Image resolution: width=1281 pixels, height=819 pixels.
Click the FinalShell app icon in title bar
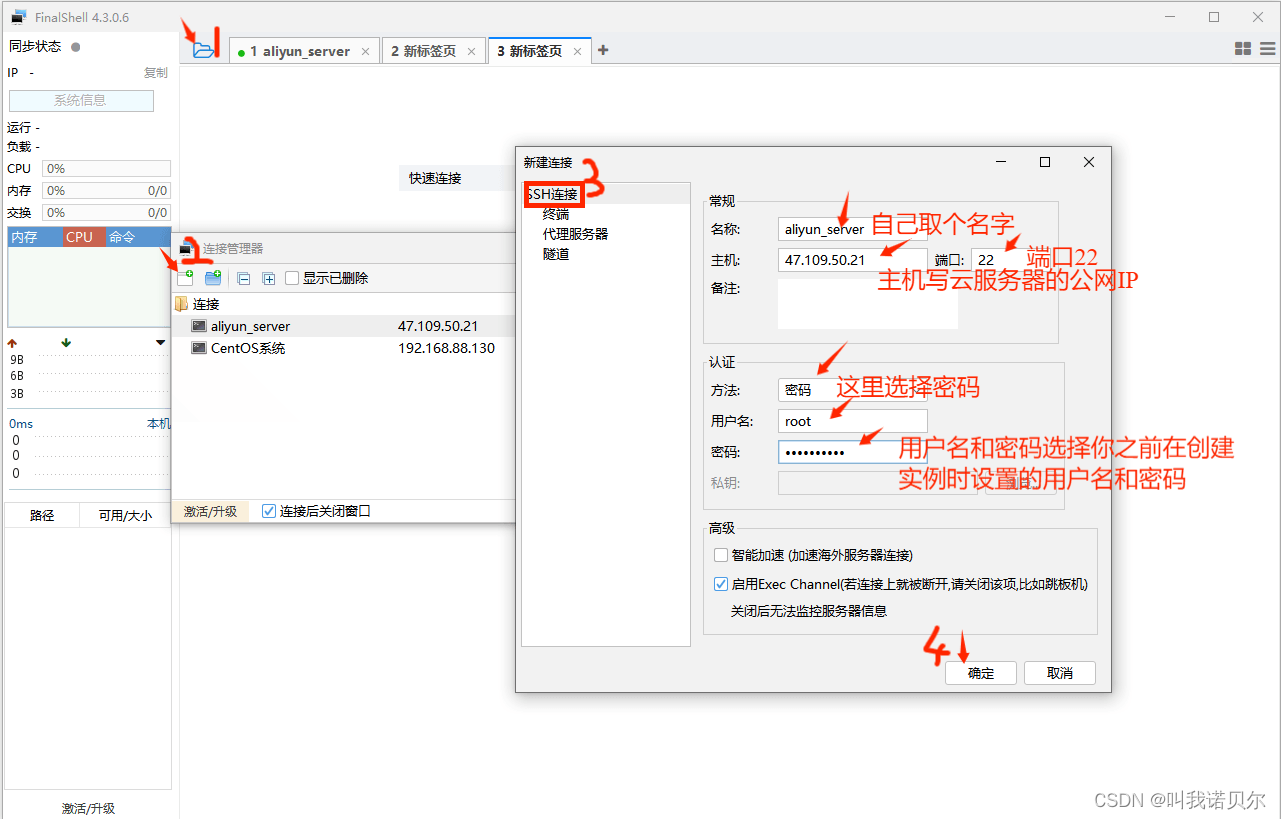(x=18, y=17)
